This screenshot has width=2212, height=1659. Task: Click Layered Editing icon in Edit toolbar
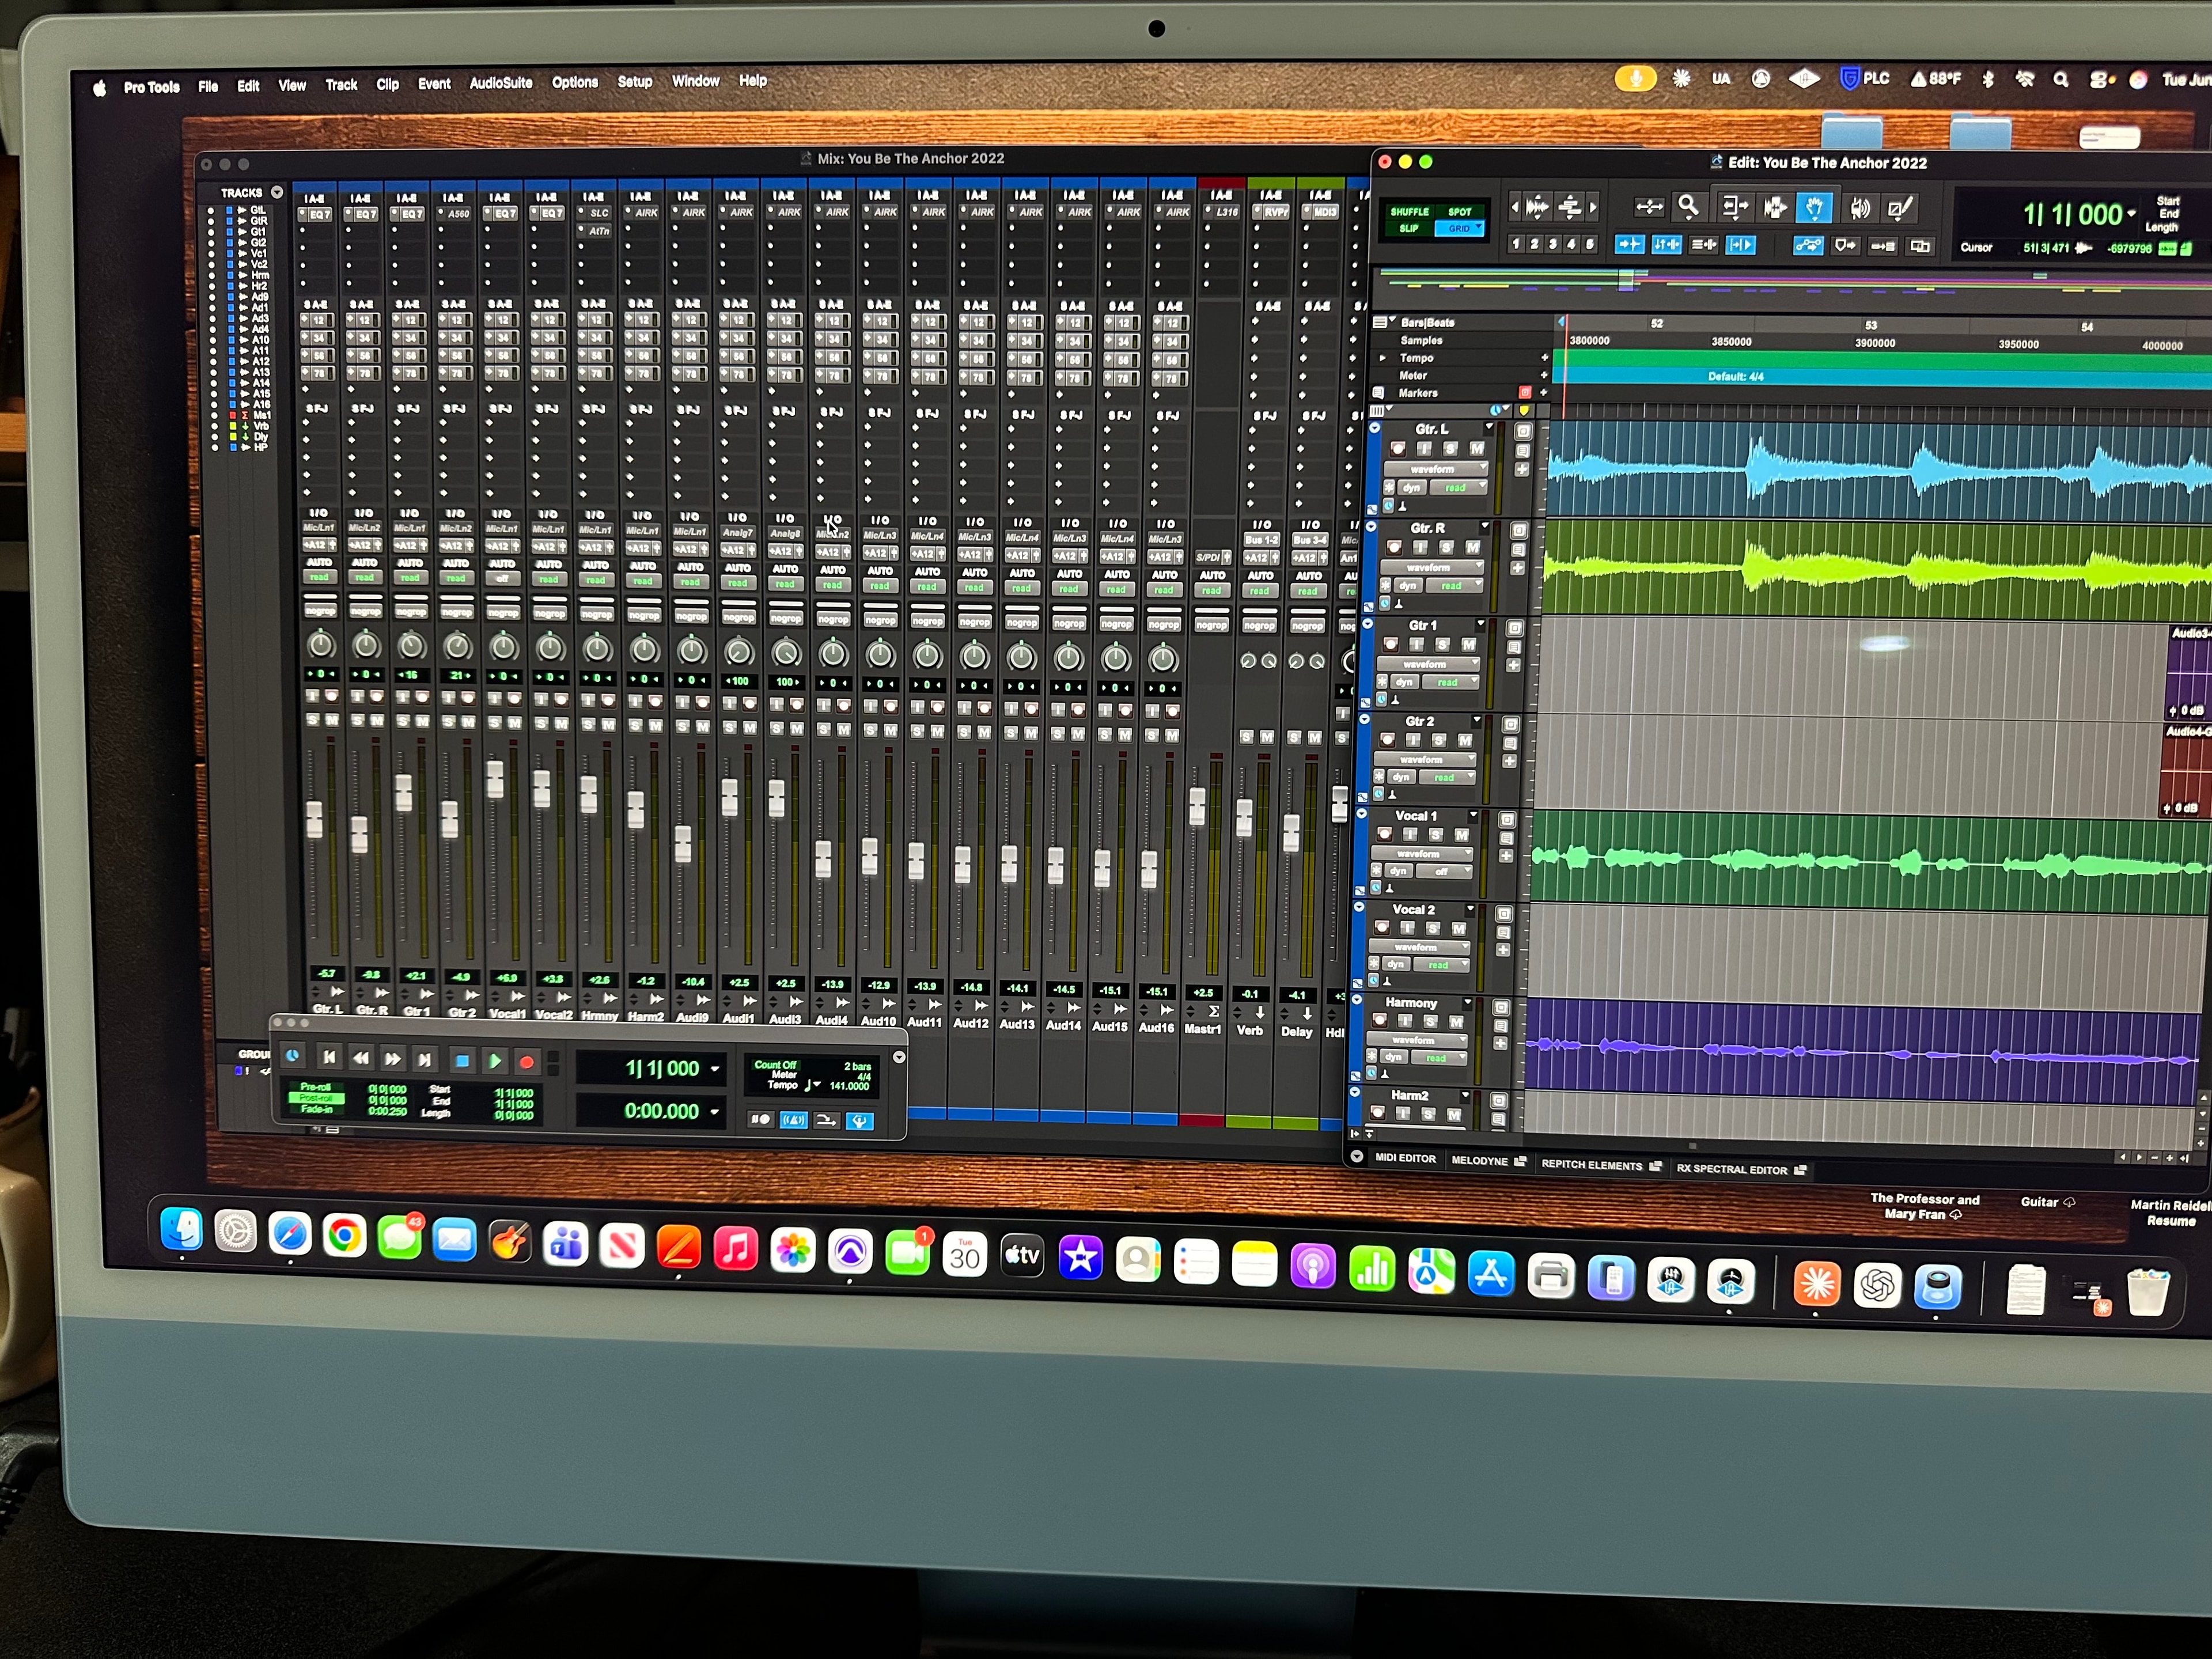pyautogui.click(x=1920, y=247)
